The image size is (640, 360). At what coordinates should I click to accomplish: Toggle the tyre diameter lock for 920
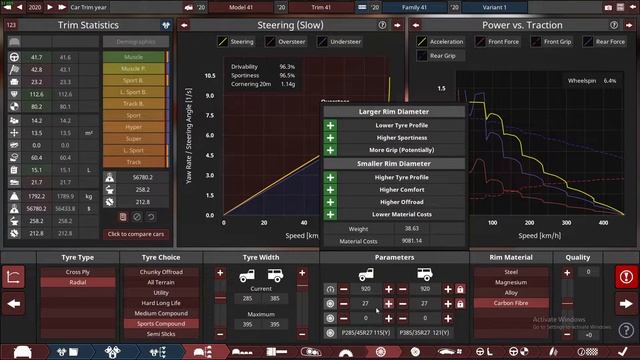[460, 289]
